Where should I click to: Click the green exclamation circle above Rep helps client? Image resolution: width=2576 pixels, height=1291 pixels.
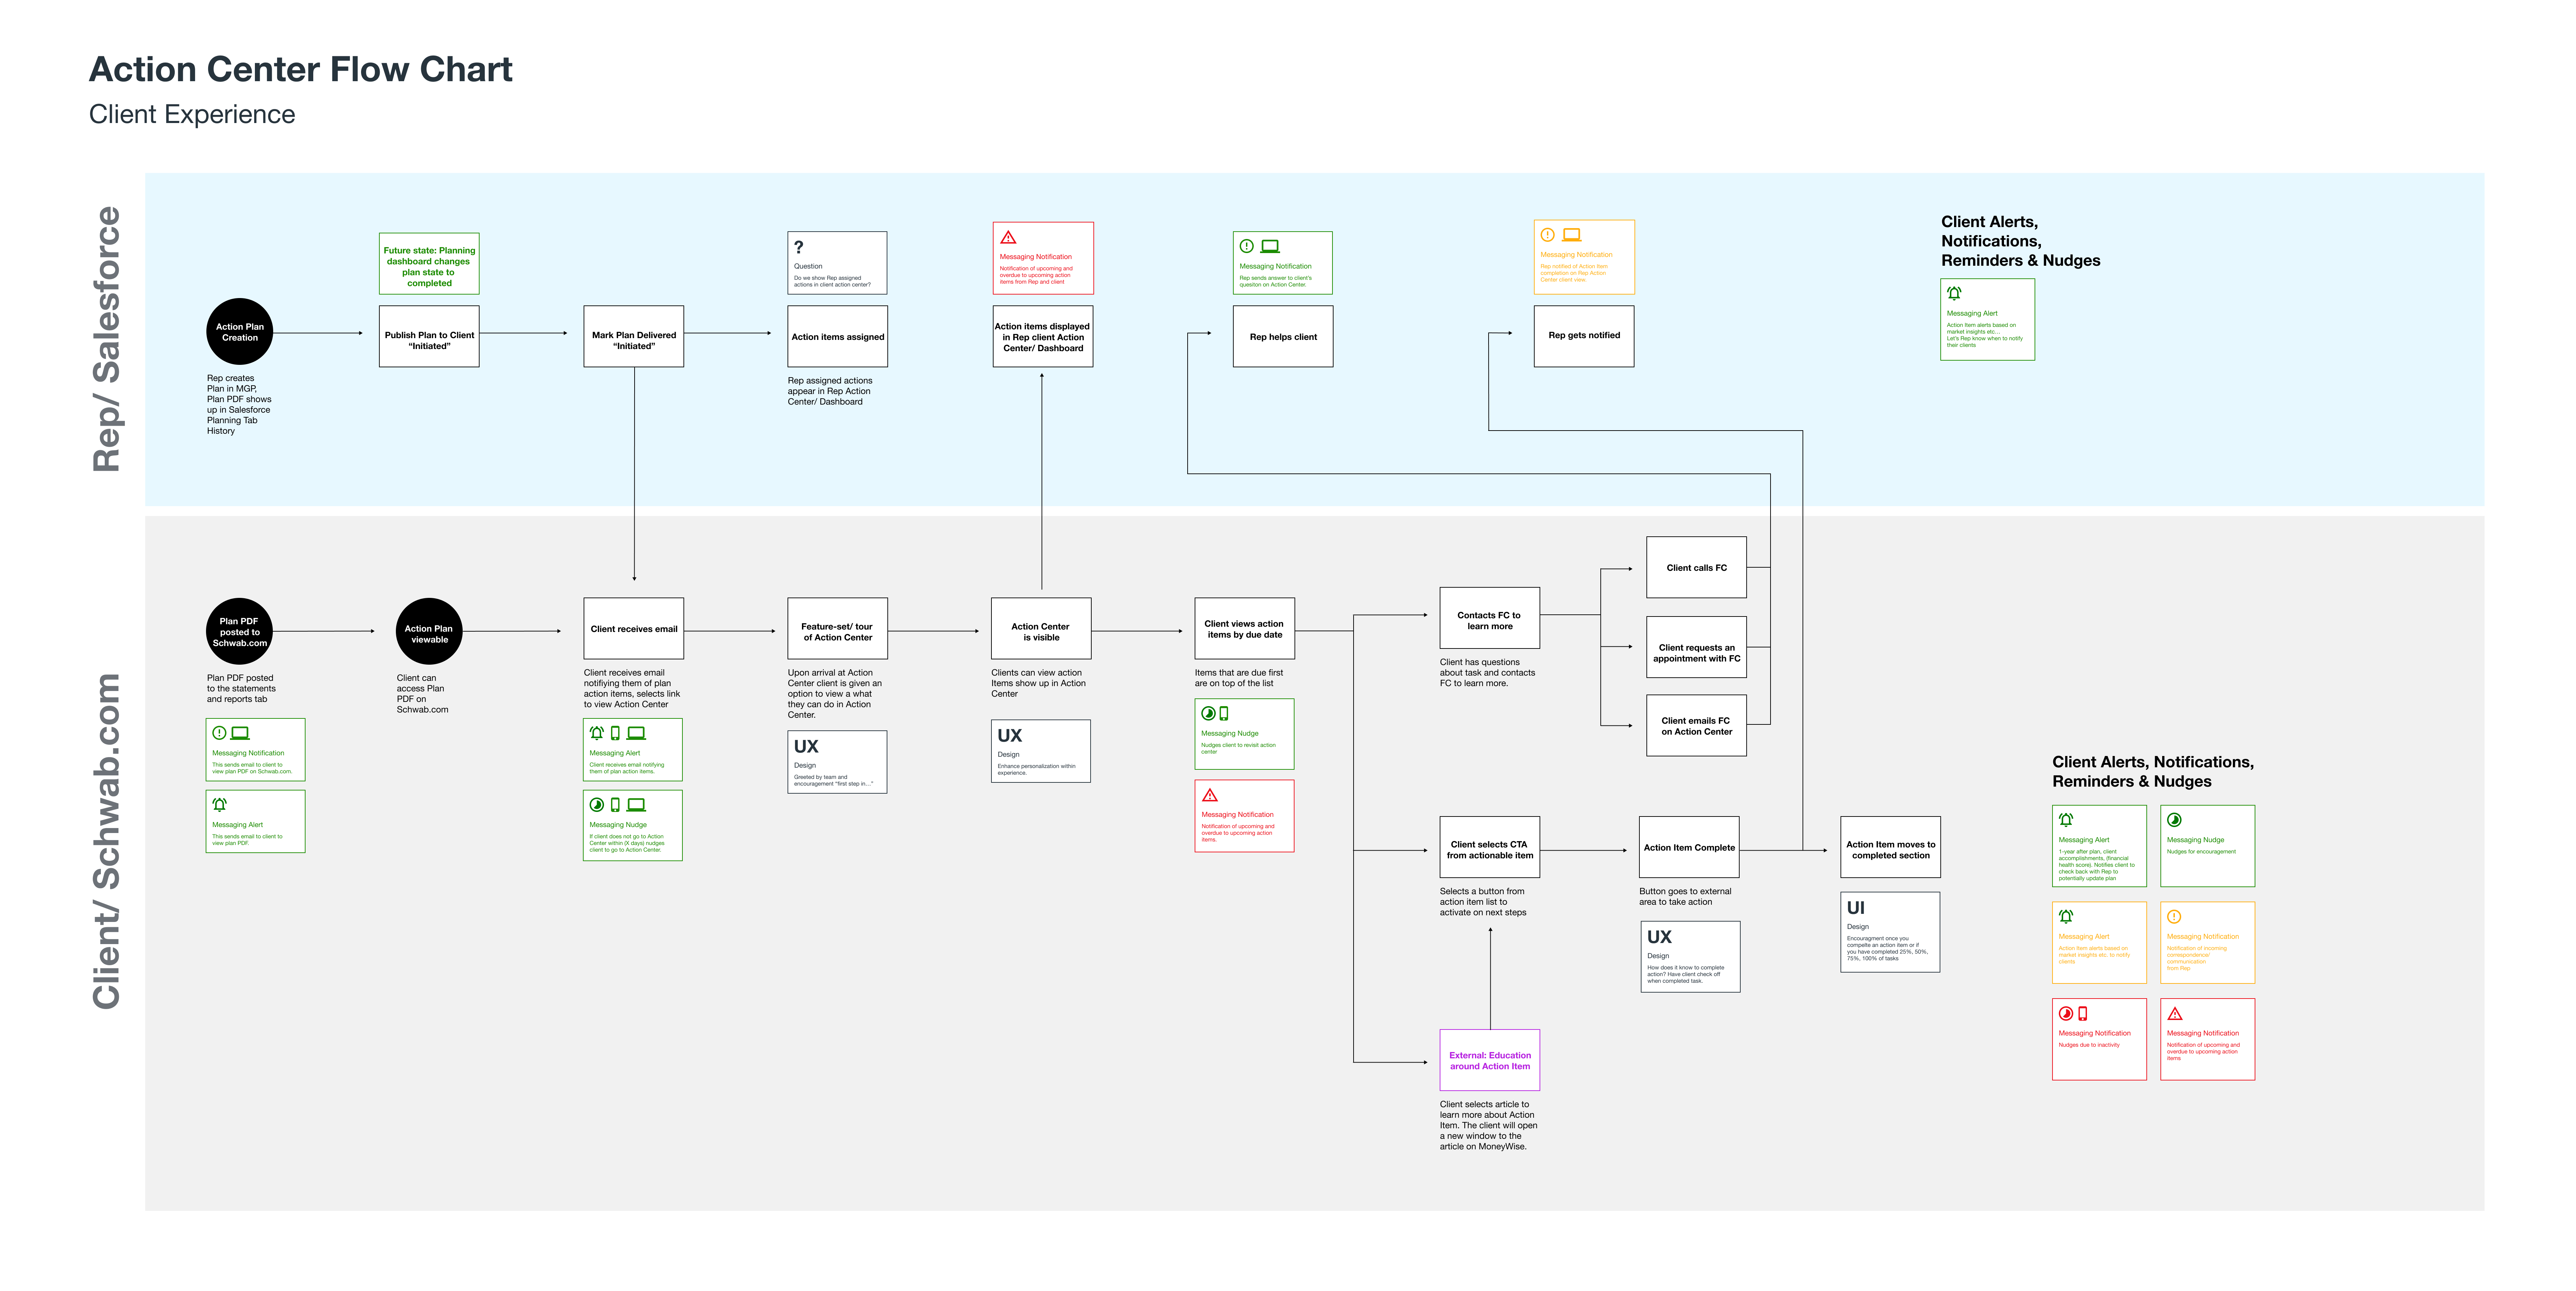coord(1247,246)
